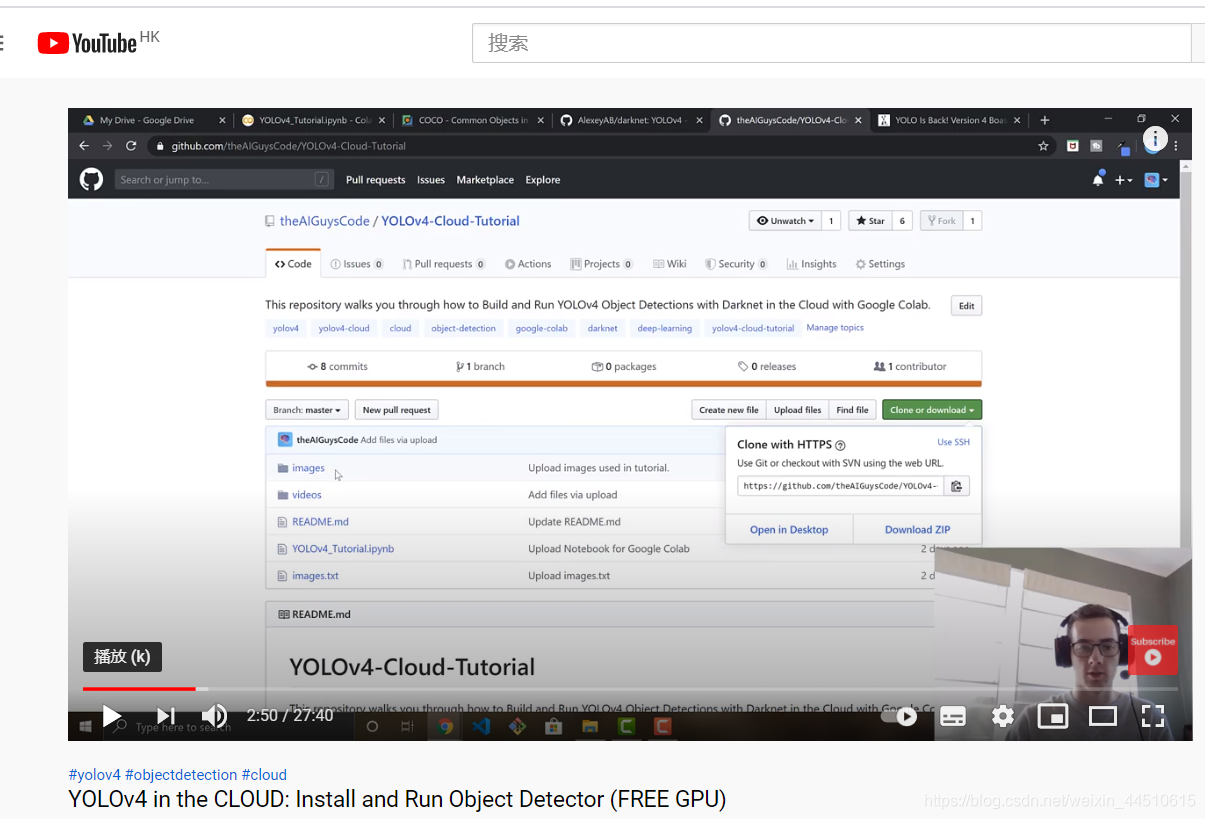1205x819 pixels.
Task: Click the Use SSH link
Action: [x=953, y=442]
